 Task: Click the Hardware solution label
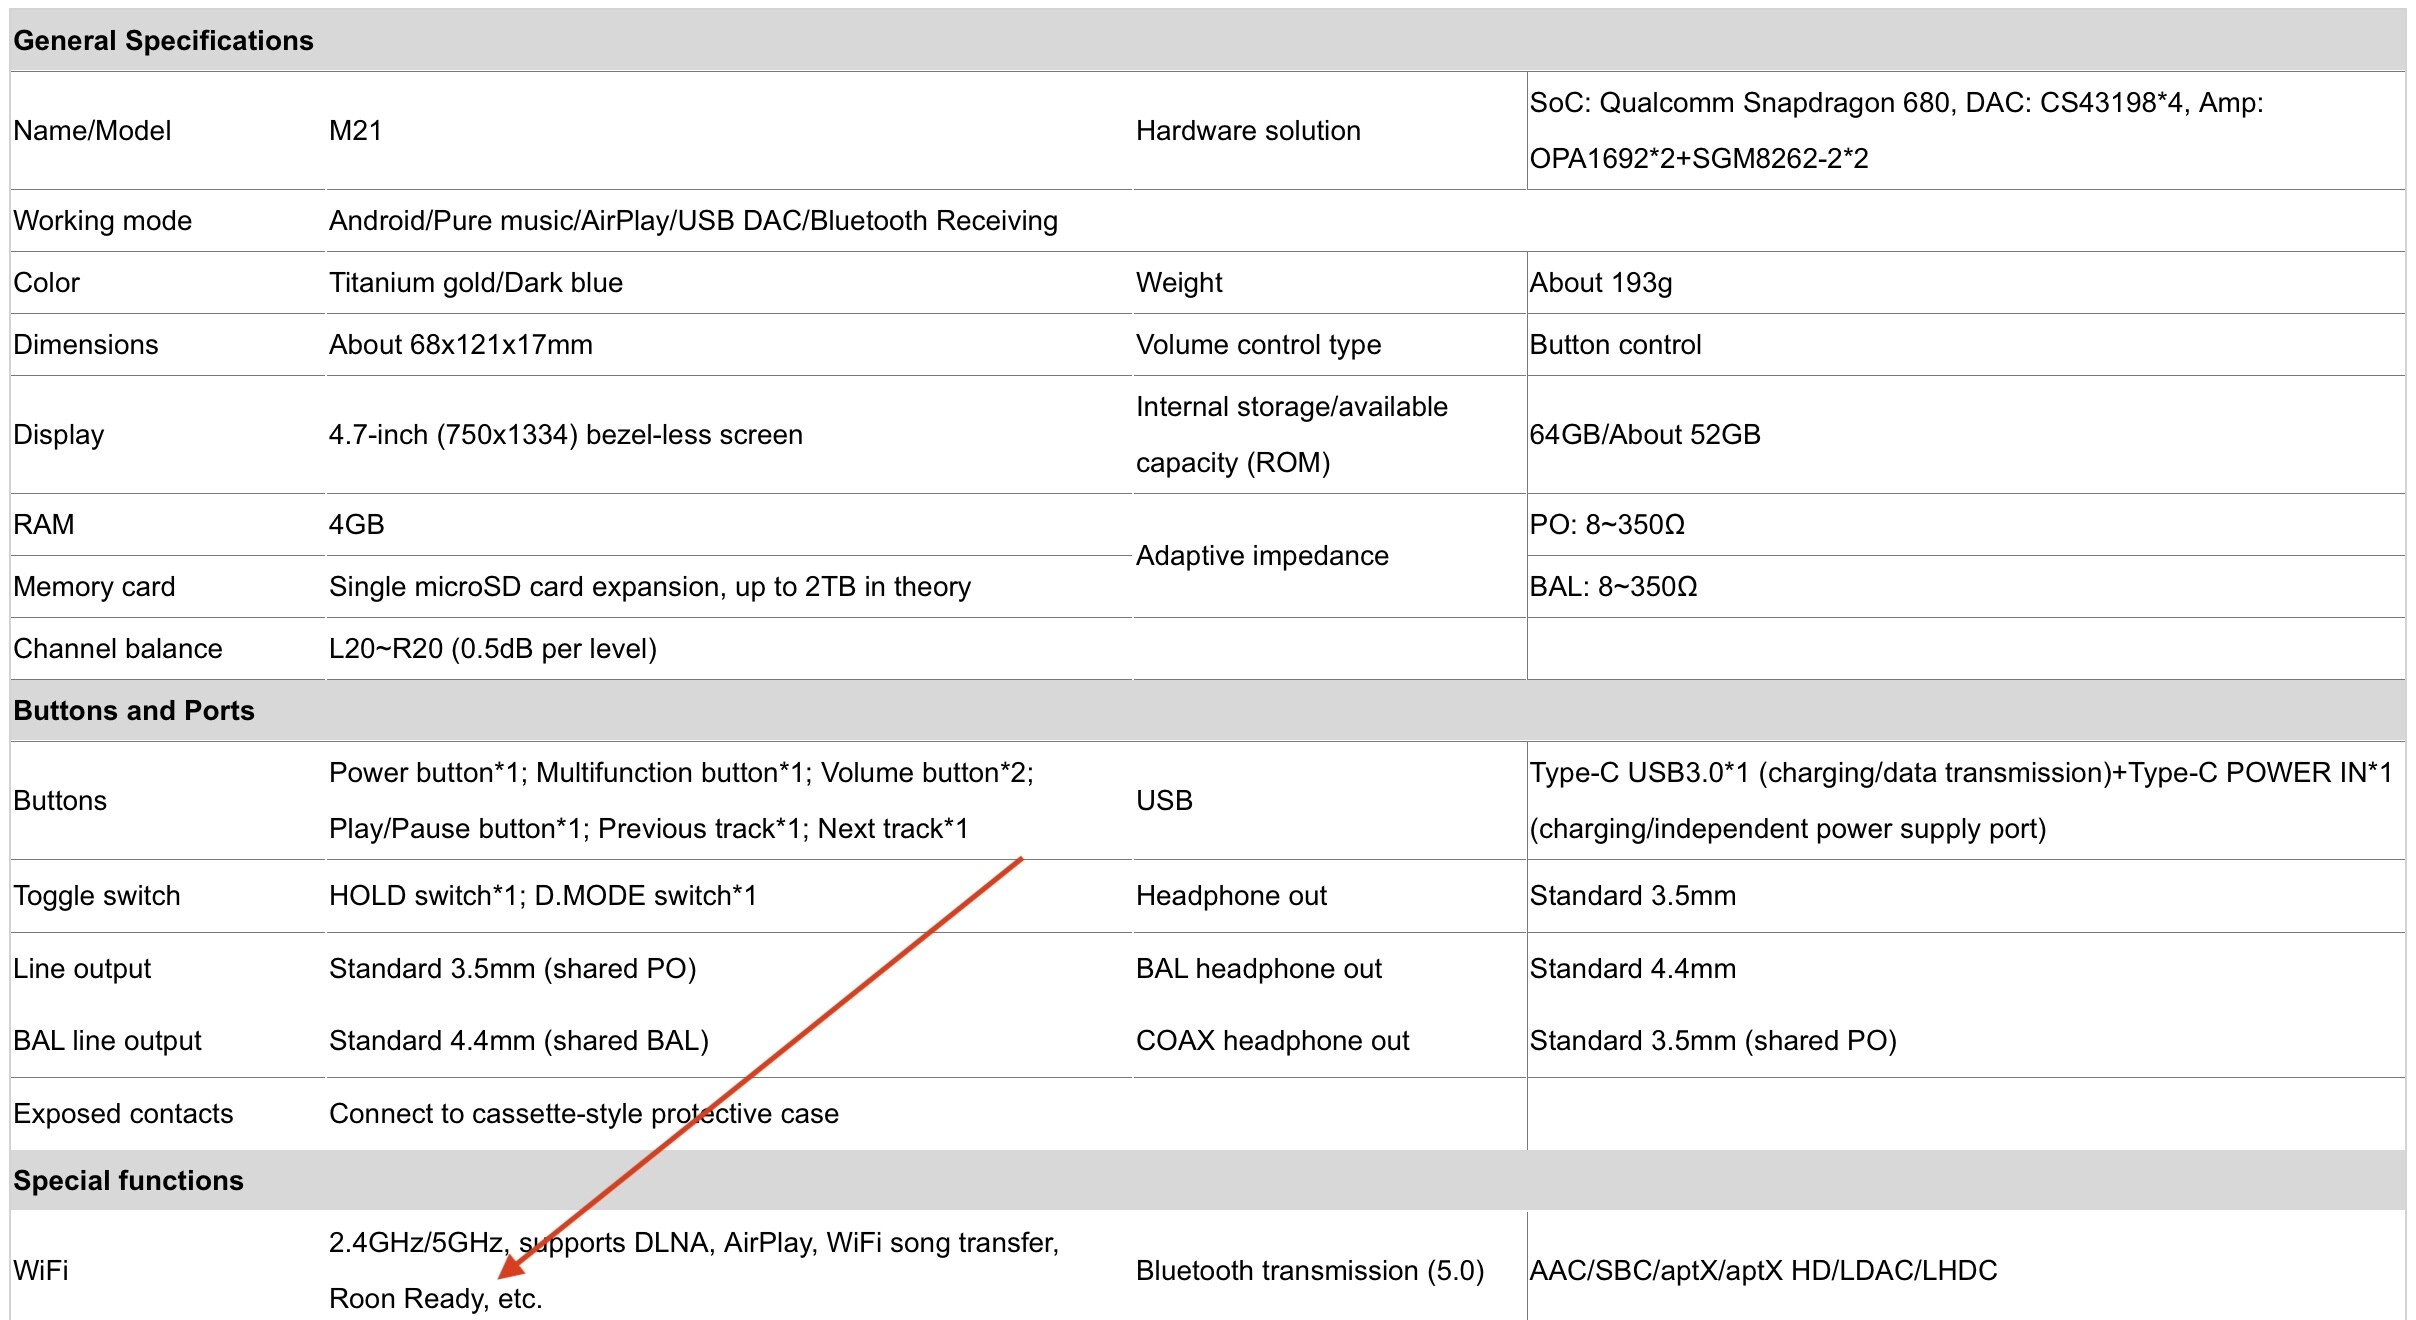tap(1248, 131)
